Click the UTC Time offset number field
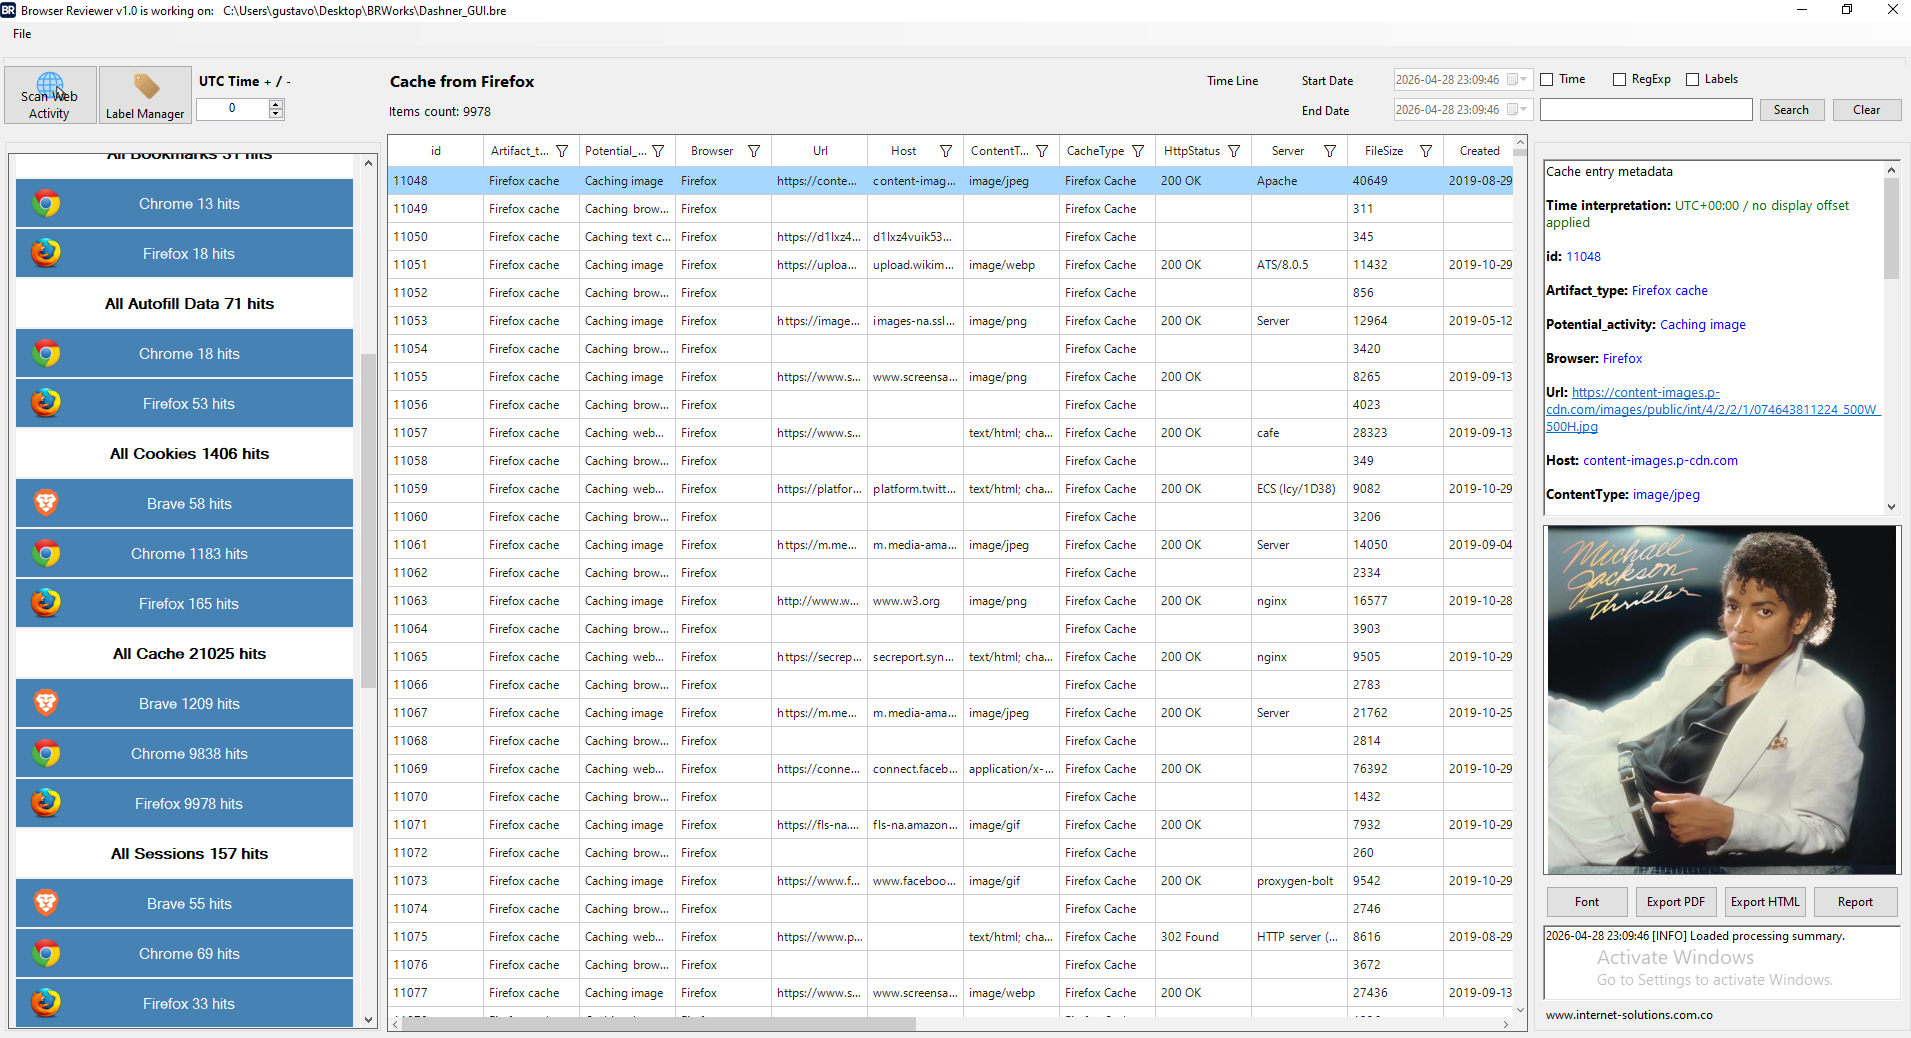This screenshot has width=1911, height=1038. 232,109
